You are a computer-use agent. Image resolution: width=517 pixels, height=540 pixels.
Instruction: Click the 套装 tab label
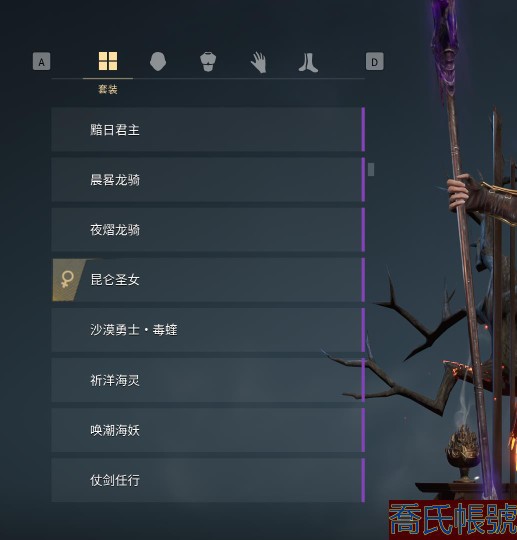click(x=108, y=90)
